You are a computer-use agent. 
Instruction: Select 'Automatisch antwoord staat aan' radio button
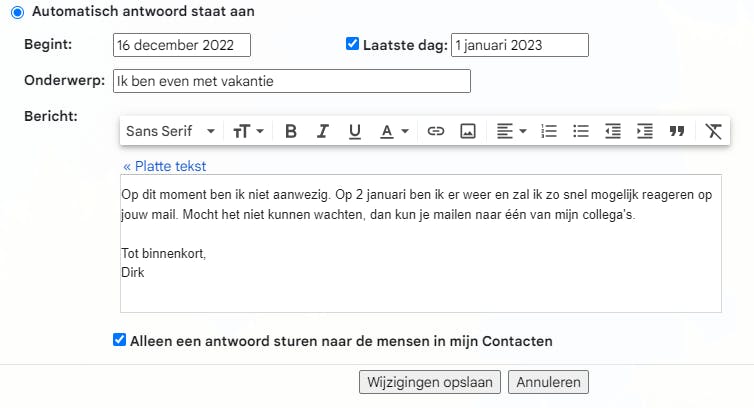tap(17, 12)
